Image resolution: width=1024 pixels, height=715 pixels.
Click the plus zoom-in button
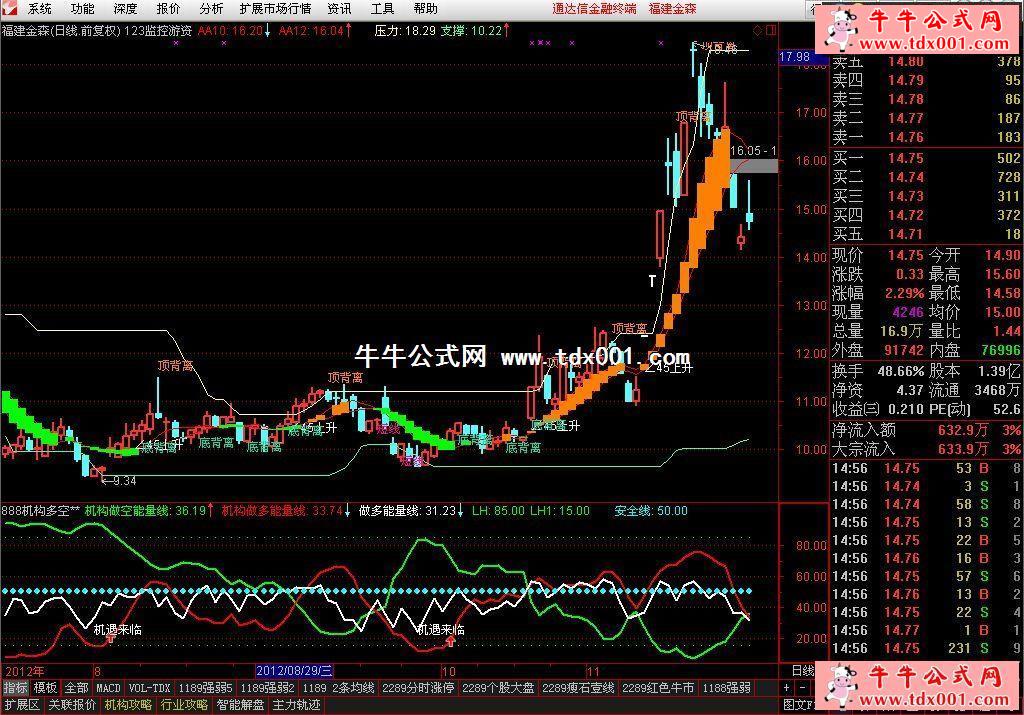point(788,688)
